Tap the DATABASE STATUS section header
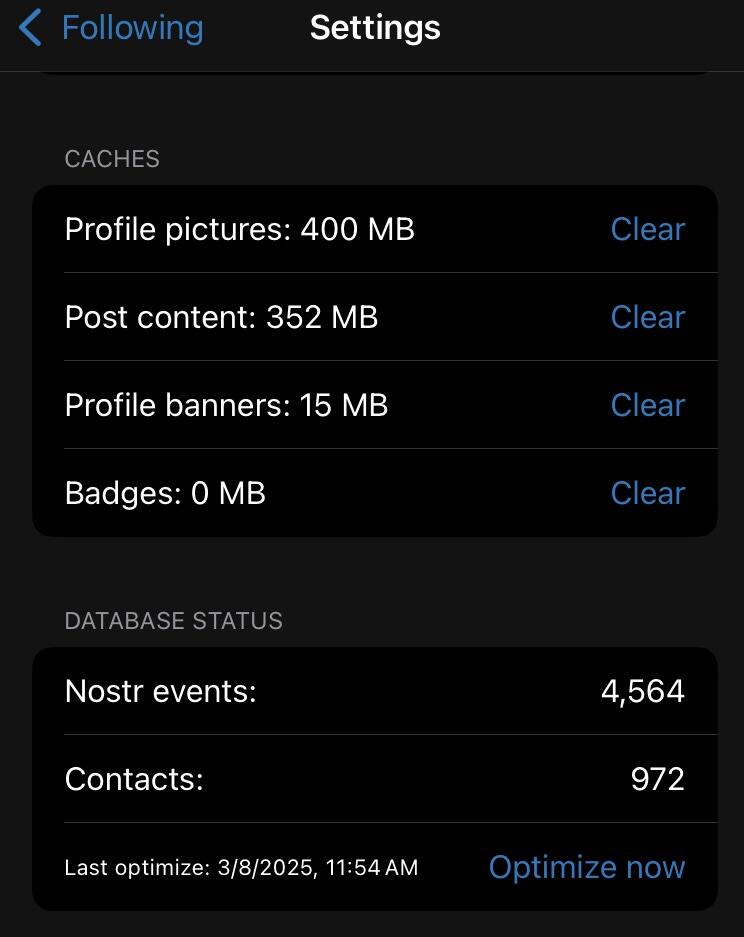This screenshot has width=744, height=937. pos(174,621)
